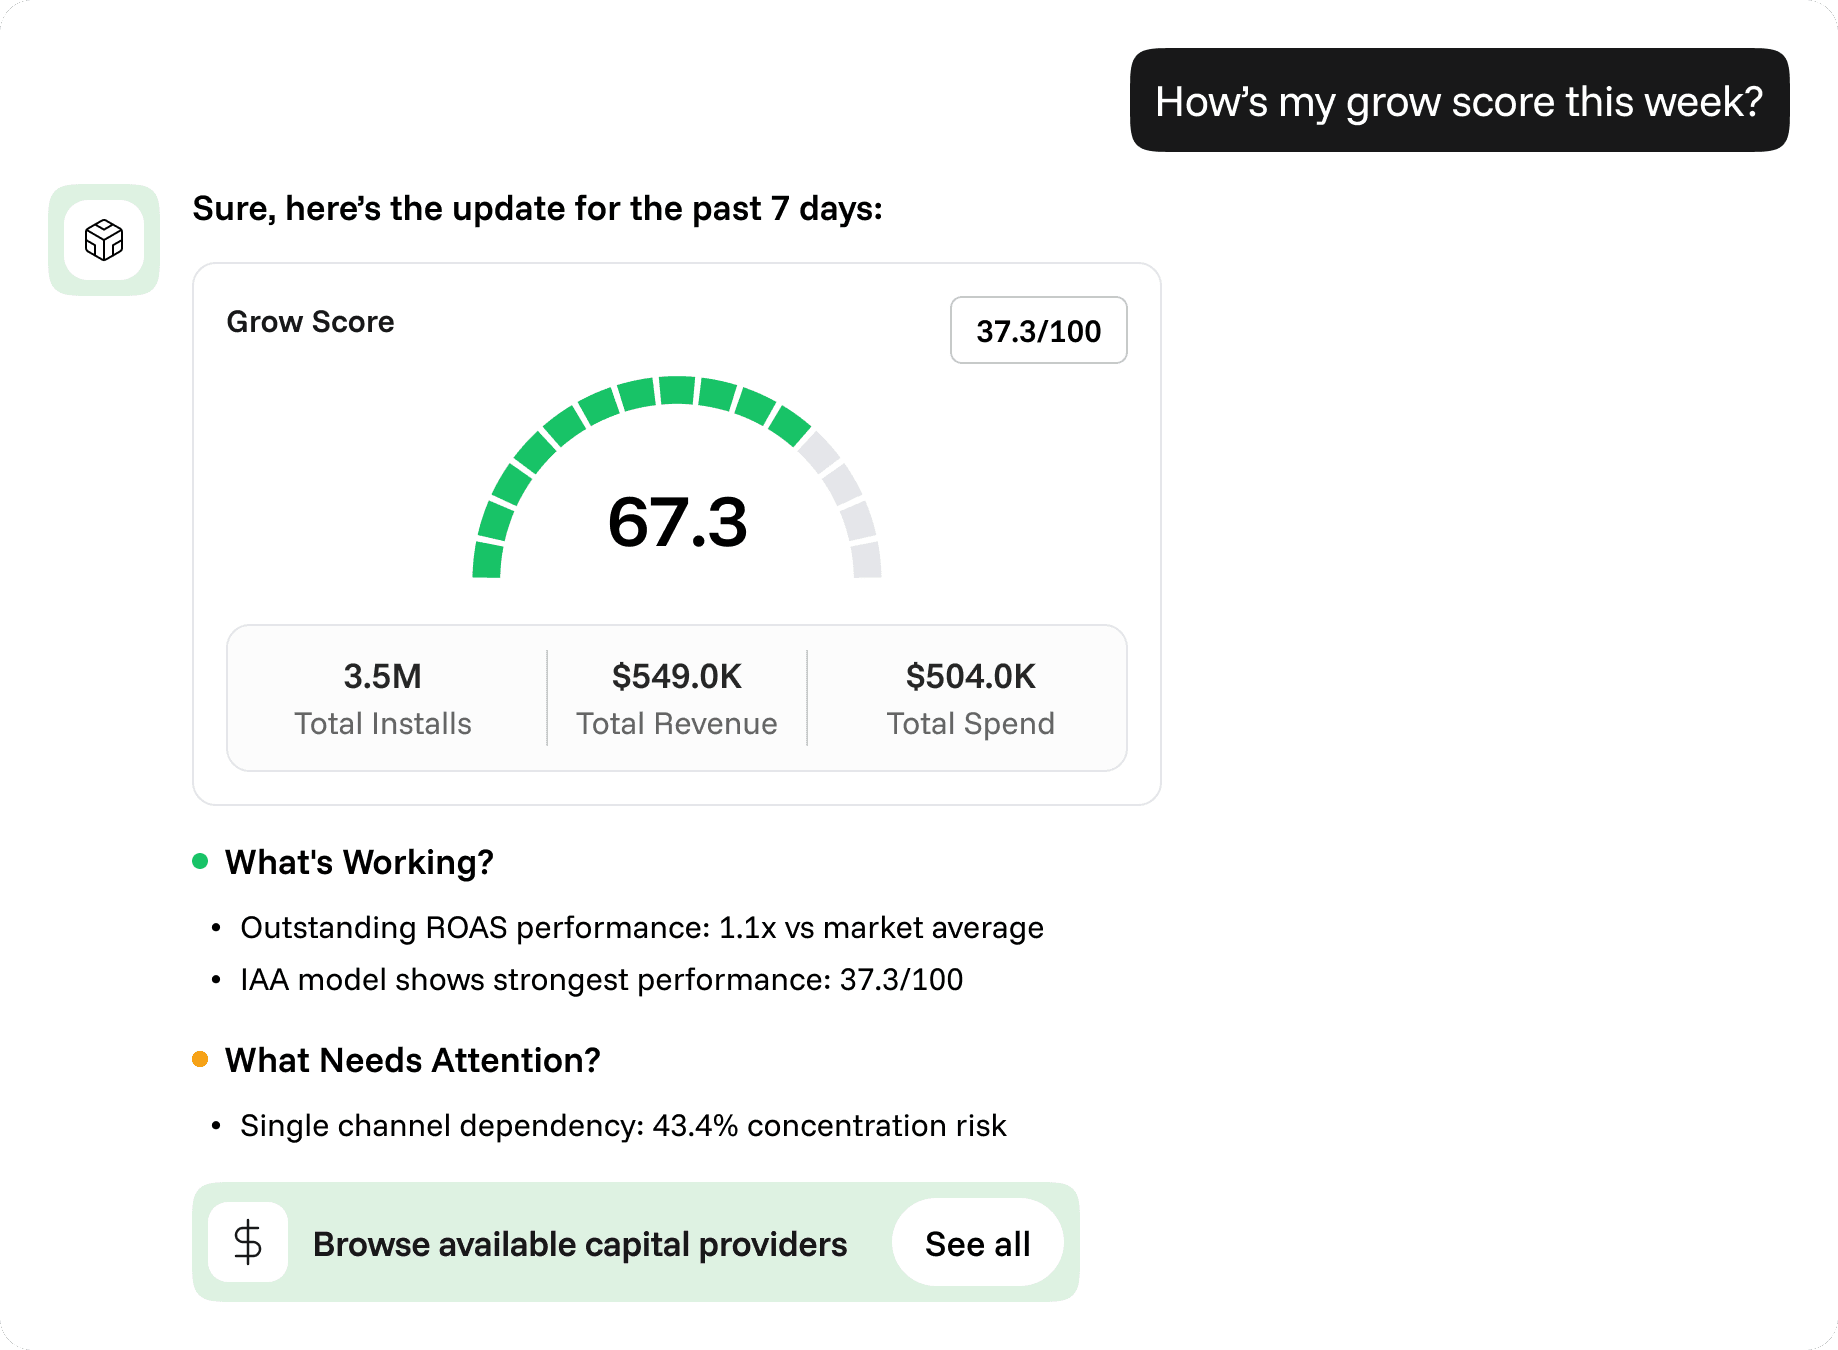Click the 37.3/100 score badge
This screenshot has width=1838, height=1350.
pyautogui.click(x=1038, y=330)
